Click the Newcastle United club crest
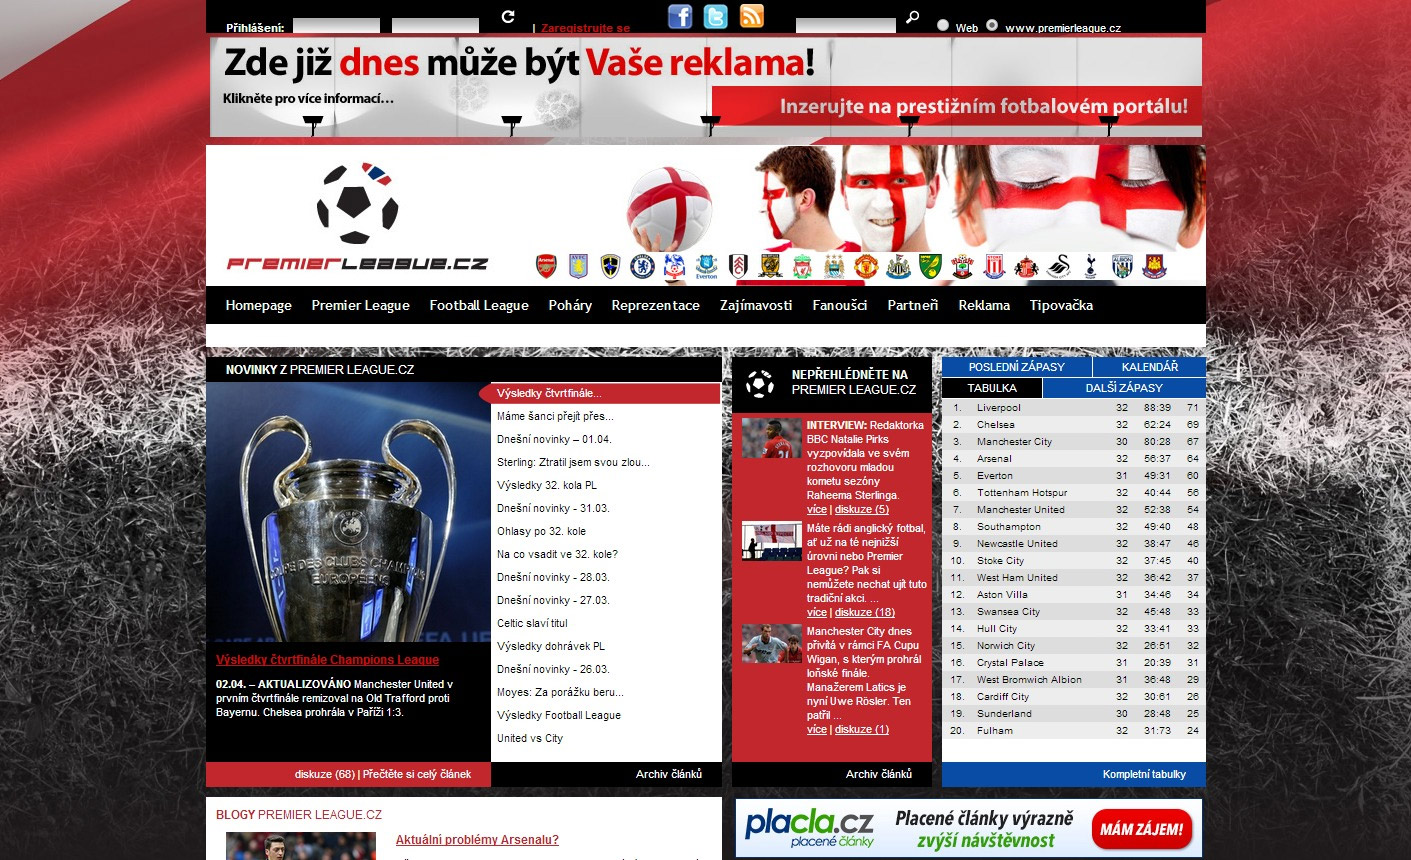Screen dimensions: 1411x860 pos(898,266)
